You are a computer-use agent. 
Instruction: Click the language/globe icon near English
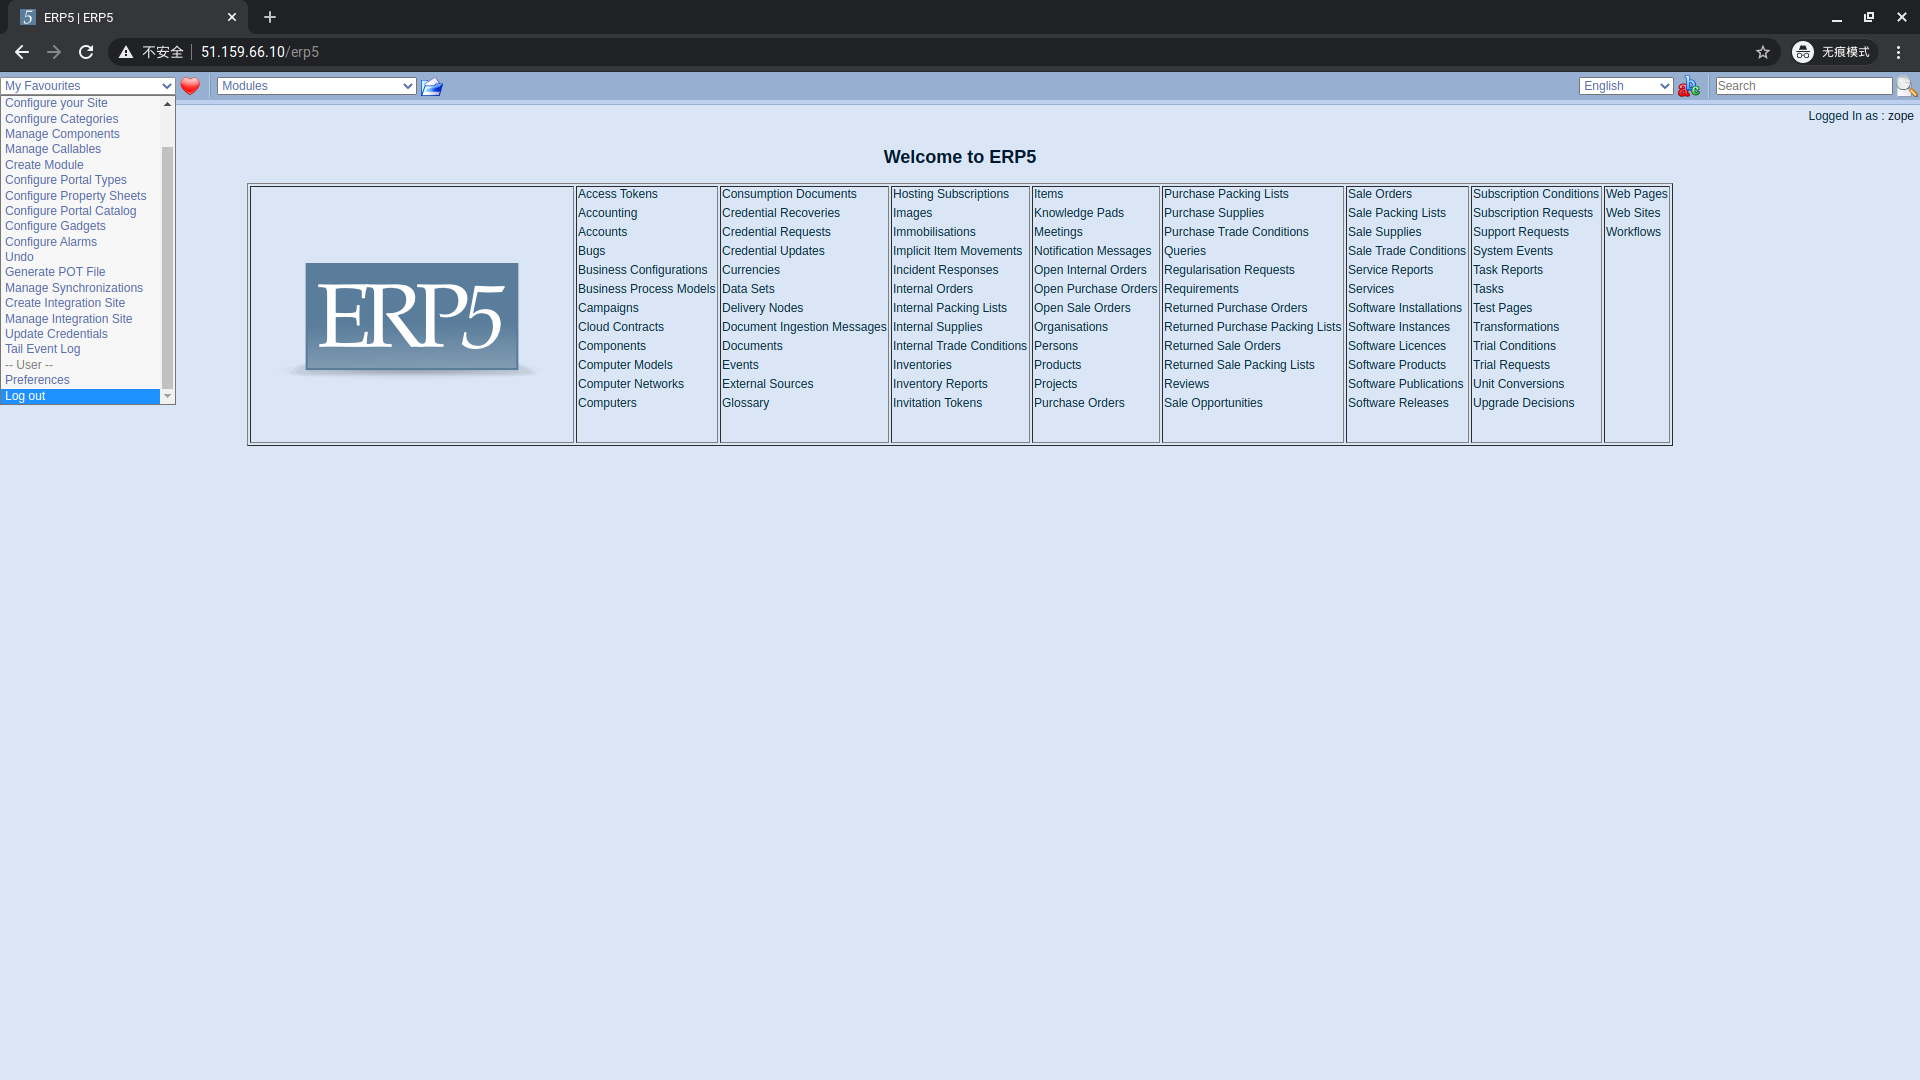(x=1688, y=86)
